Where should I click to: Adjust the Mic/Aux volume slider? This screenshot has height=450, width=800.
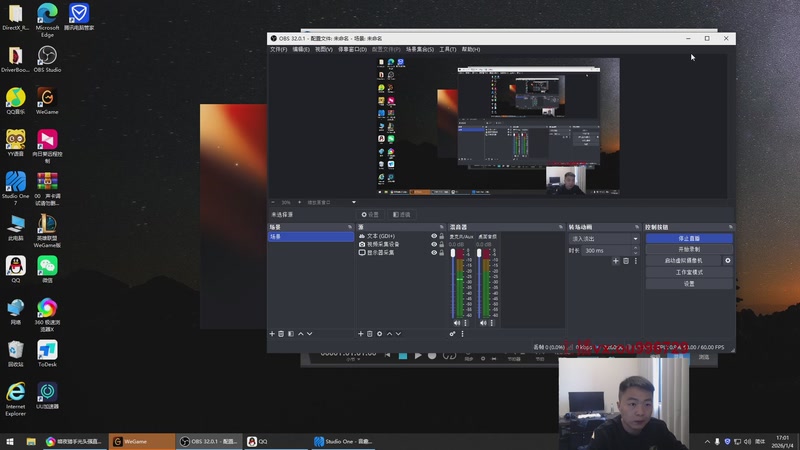pyautogui.click(x=453, y=284)
